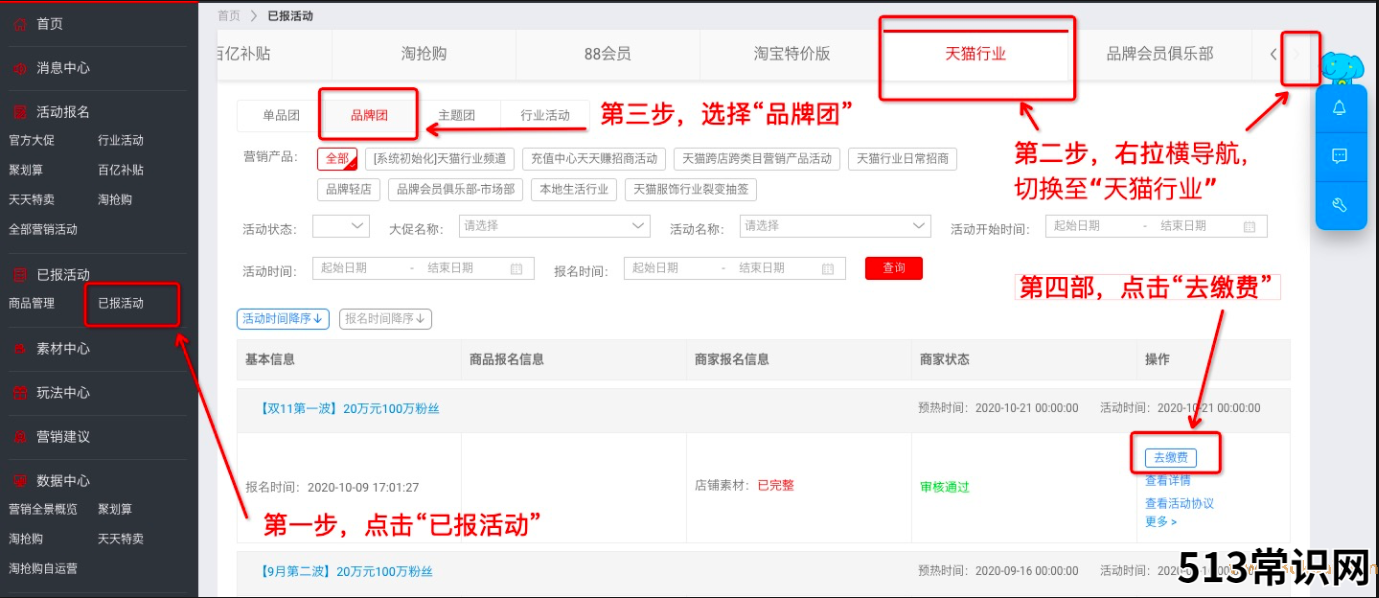
Task: Select the 天猫服饰行业裂变抽签 filter
Action: (x=691, y=188)
